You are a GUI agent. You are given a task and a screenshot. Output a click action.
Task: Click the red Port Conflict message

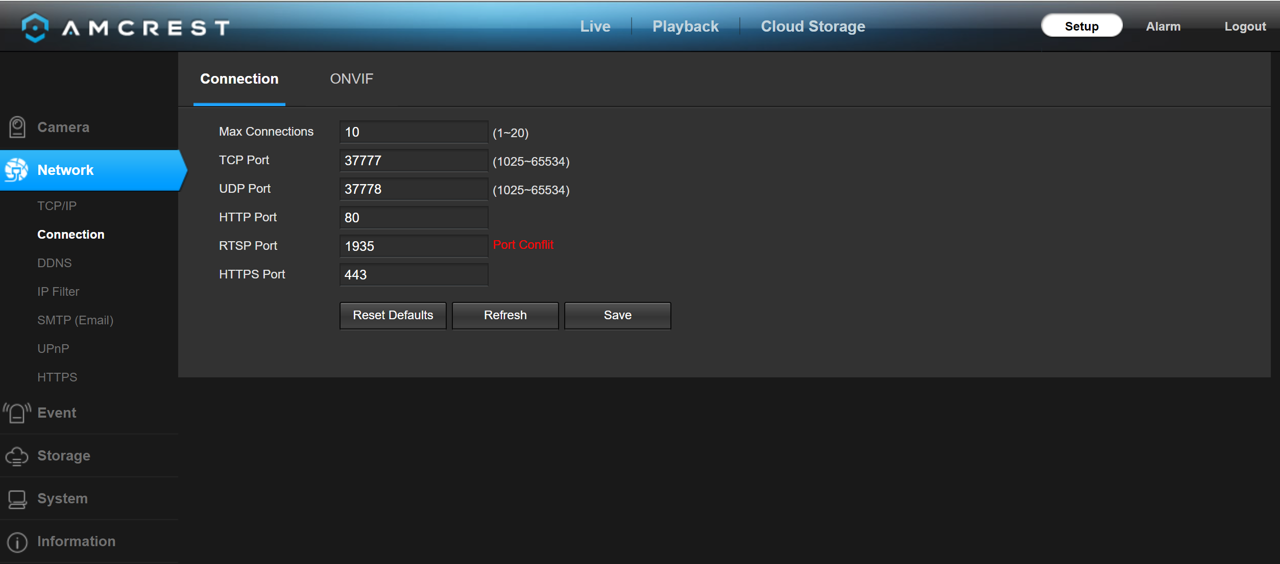click(x=523, y=245)
